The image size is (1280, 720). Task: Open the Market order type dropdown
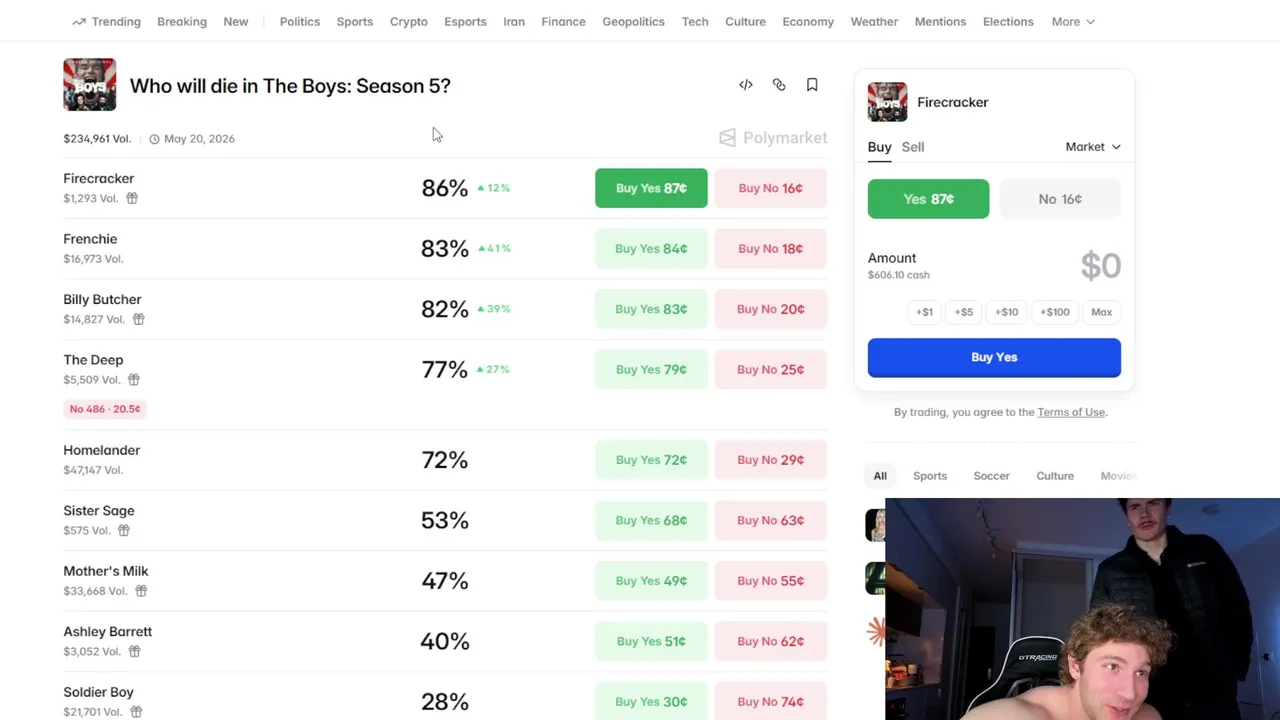click(x=1093, y=147)
